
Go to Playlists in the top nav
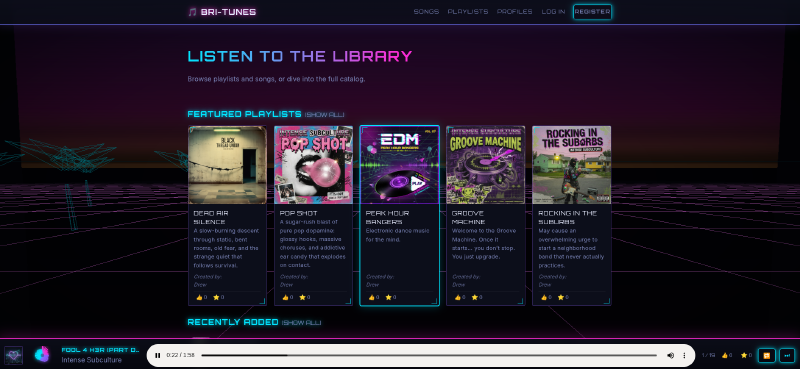coord(468,12)
